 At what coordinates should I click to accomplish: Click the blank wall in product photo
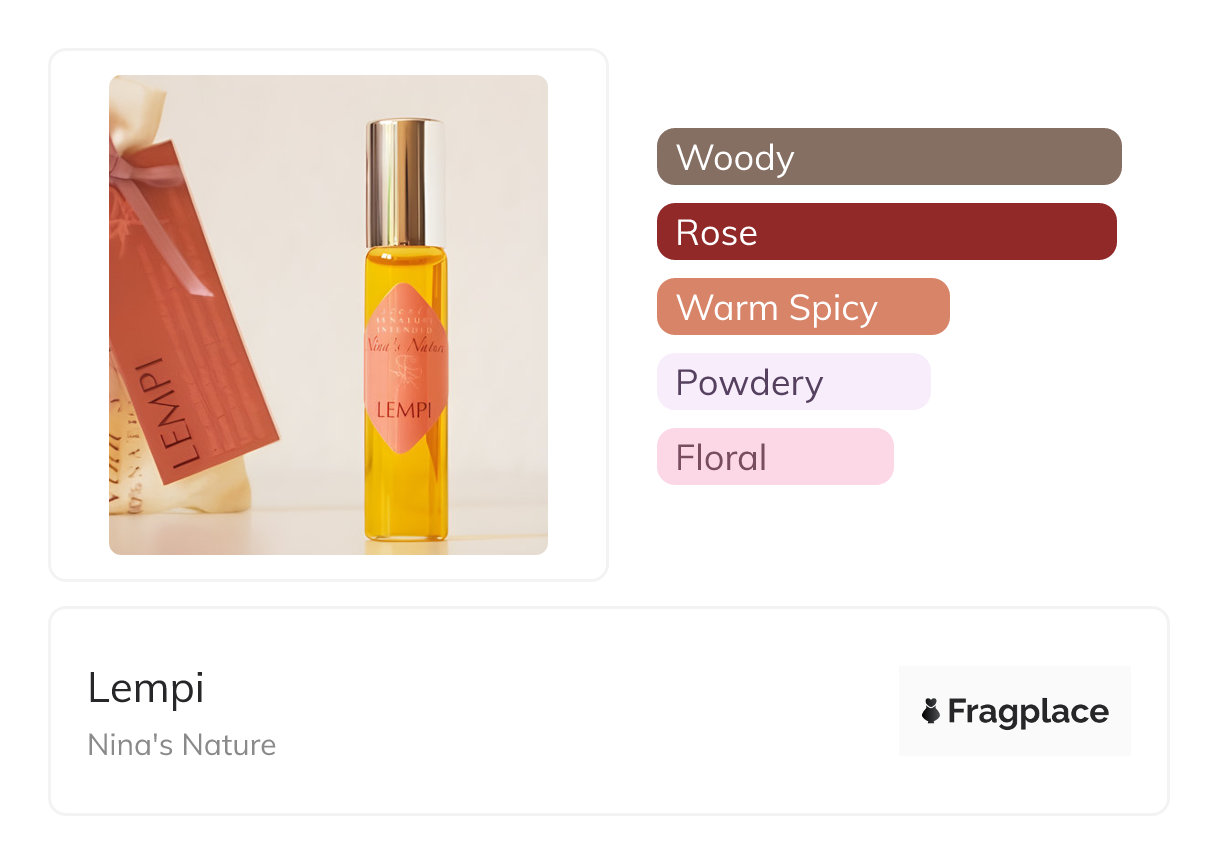pyautogui.click(x=290, y=200)
